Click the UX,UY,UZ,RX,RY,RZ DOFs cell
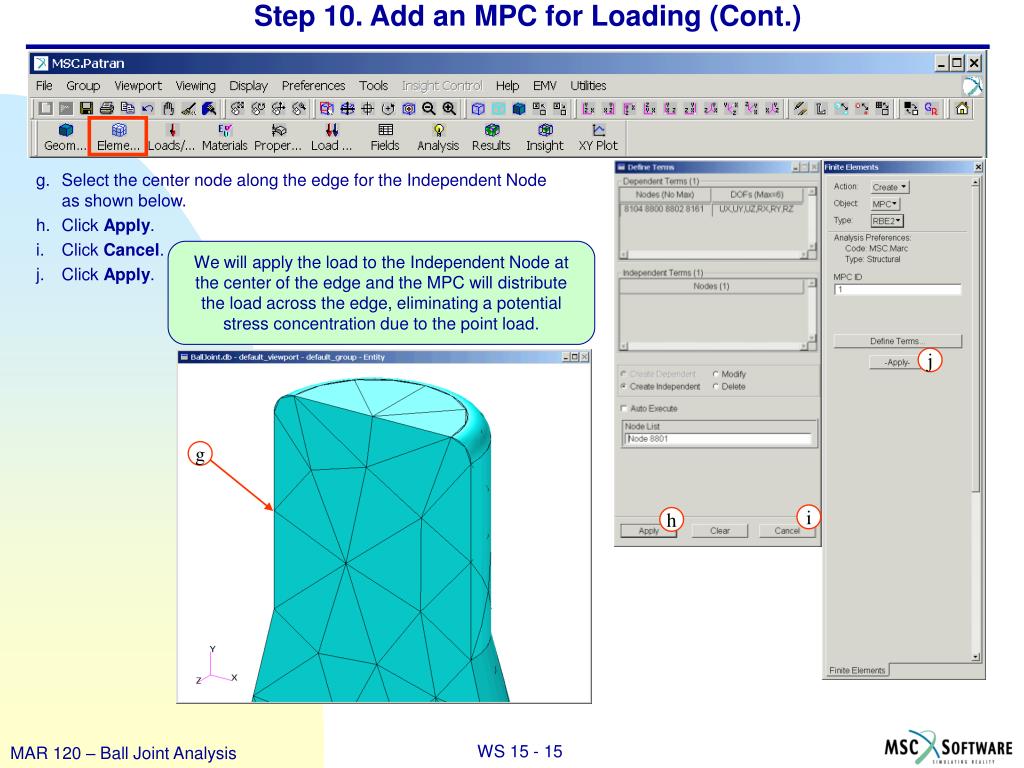This screenshot has width=1024, height=768. (756, 209)
